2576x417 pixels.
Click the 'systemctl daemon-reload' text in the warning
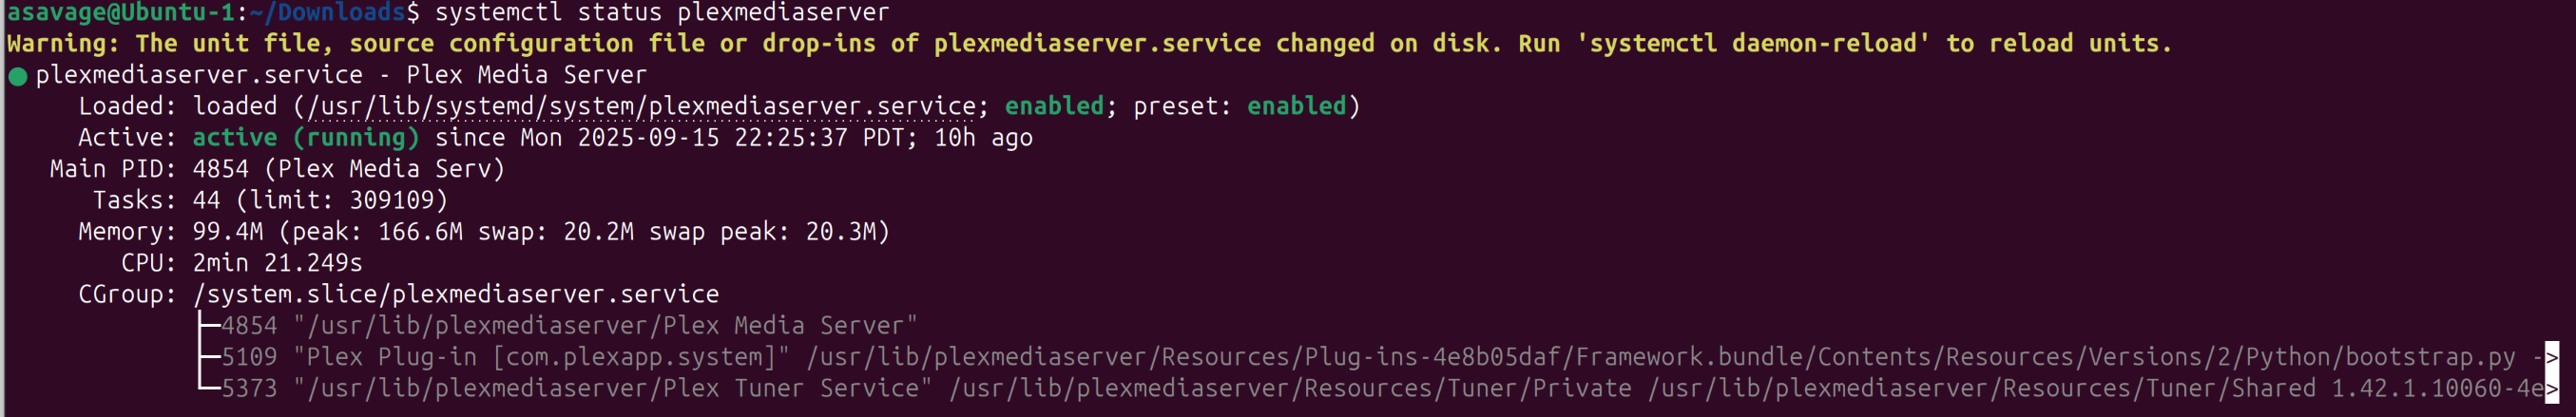pyautogui.click(x=1752, y=44)
